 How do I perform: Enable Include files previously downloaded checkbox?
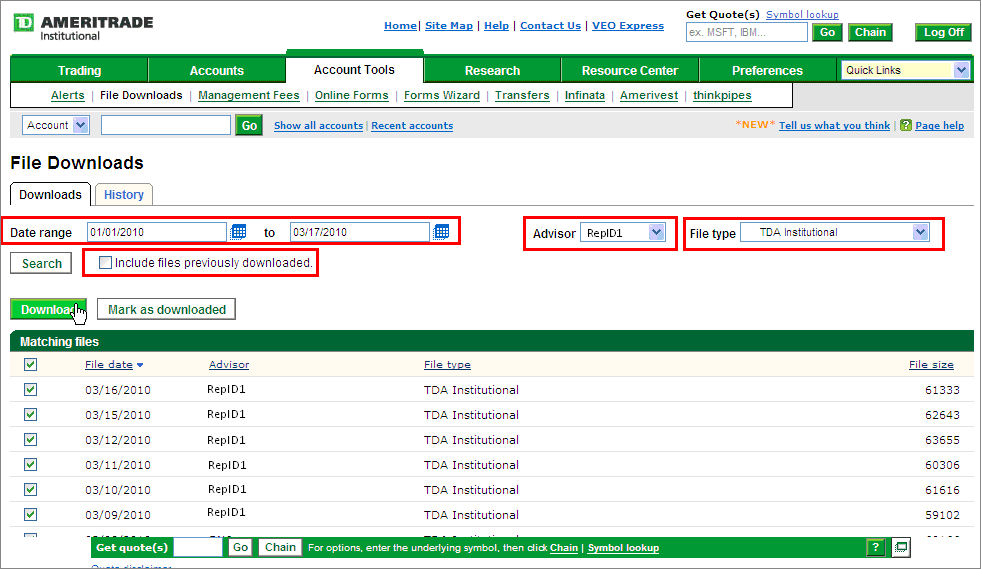click(x=106, y=263)
